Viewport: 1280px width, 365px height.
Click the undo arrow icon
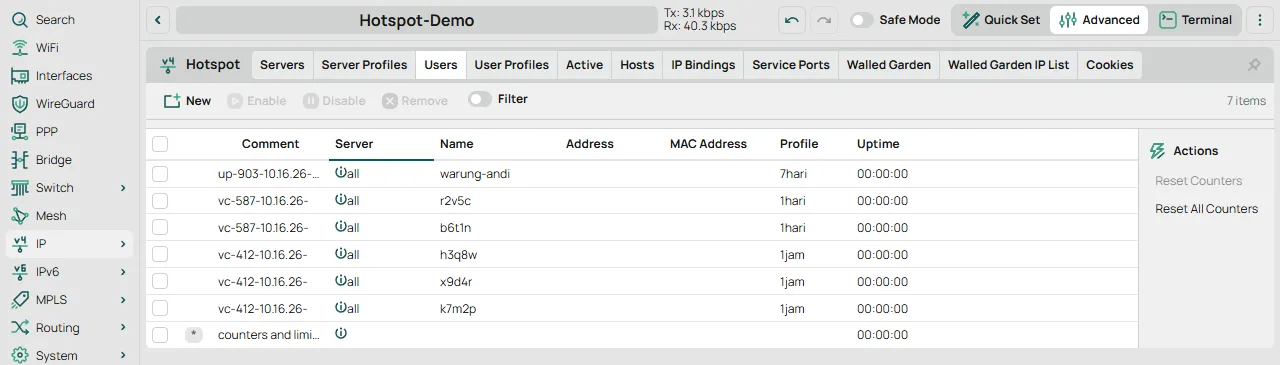[792, 20]
